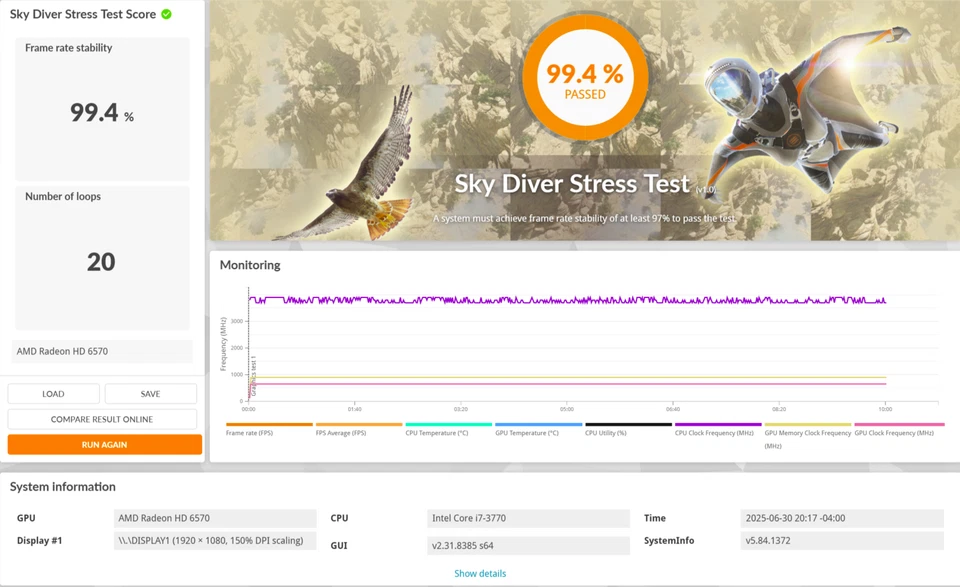The width and height of the screenshot is (960, 587).
Task: Click the Monitoring section heading
Action: coord(250,265)
